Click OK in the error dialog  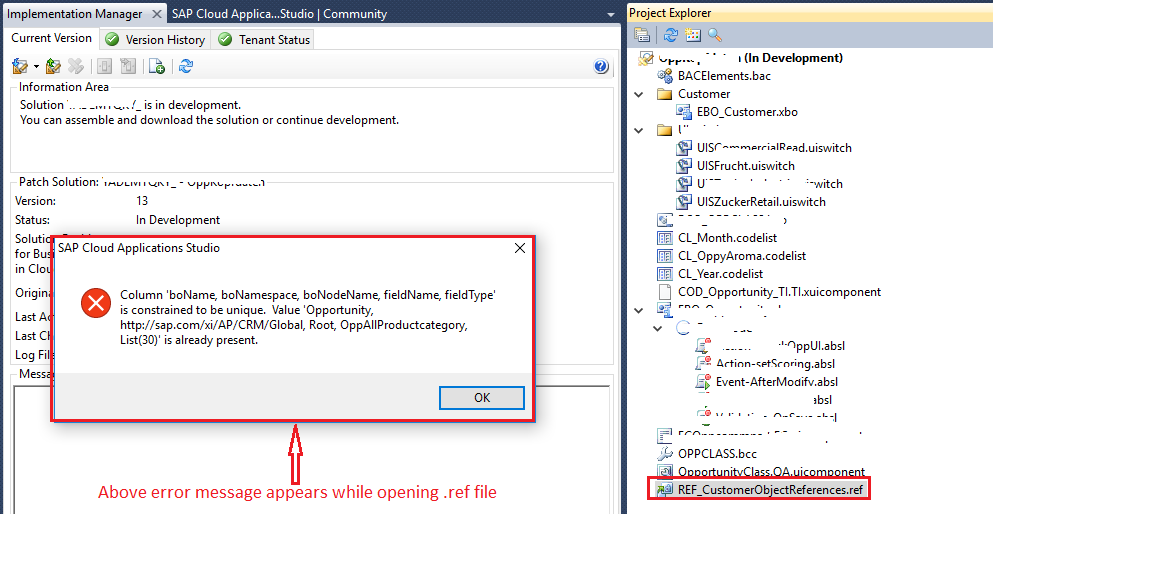point(482,398)
